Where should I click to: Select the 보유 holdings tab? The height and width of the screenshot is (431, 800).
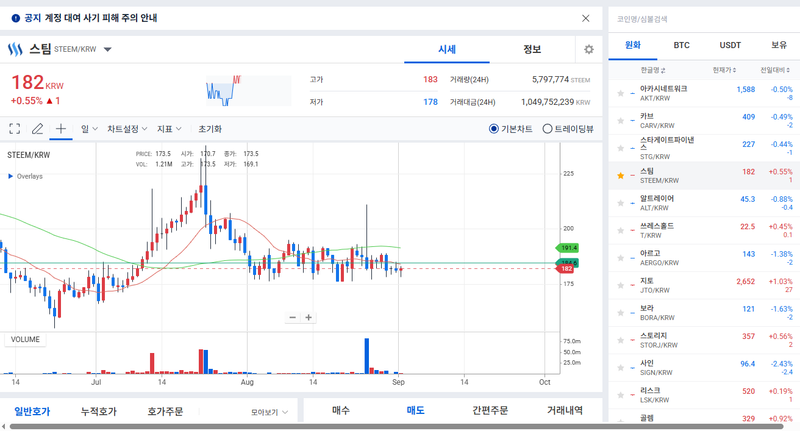coord(779,45)
